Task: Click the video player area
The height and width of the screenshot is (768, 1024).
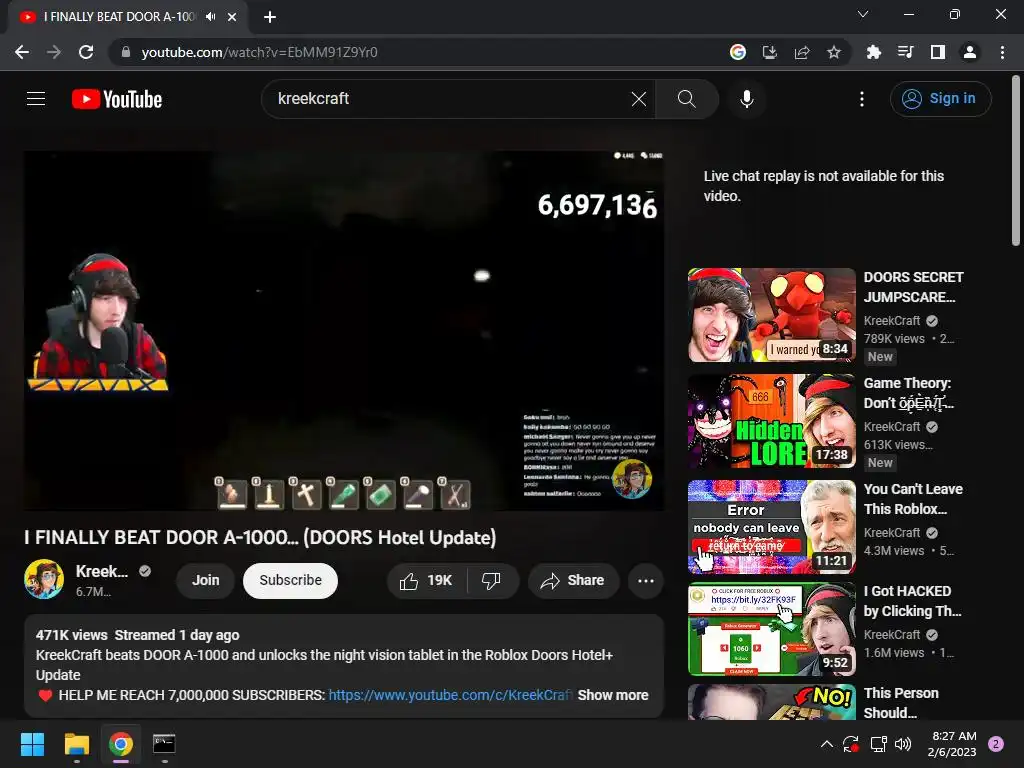Action: pos(344,330)
